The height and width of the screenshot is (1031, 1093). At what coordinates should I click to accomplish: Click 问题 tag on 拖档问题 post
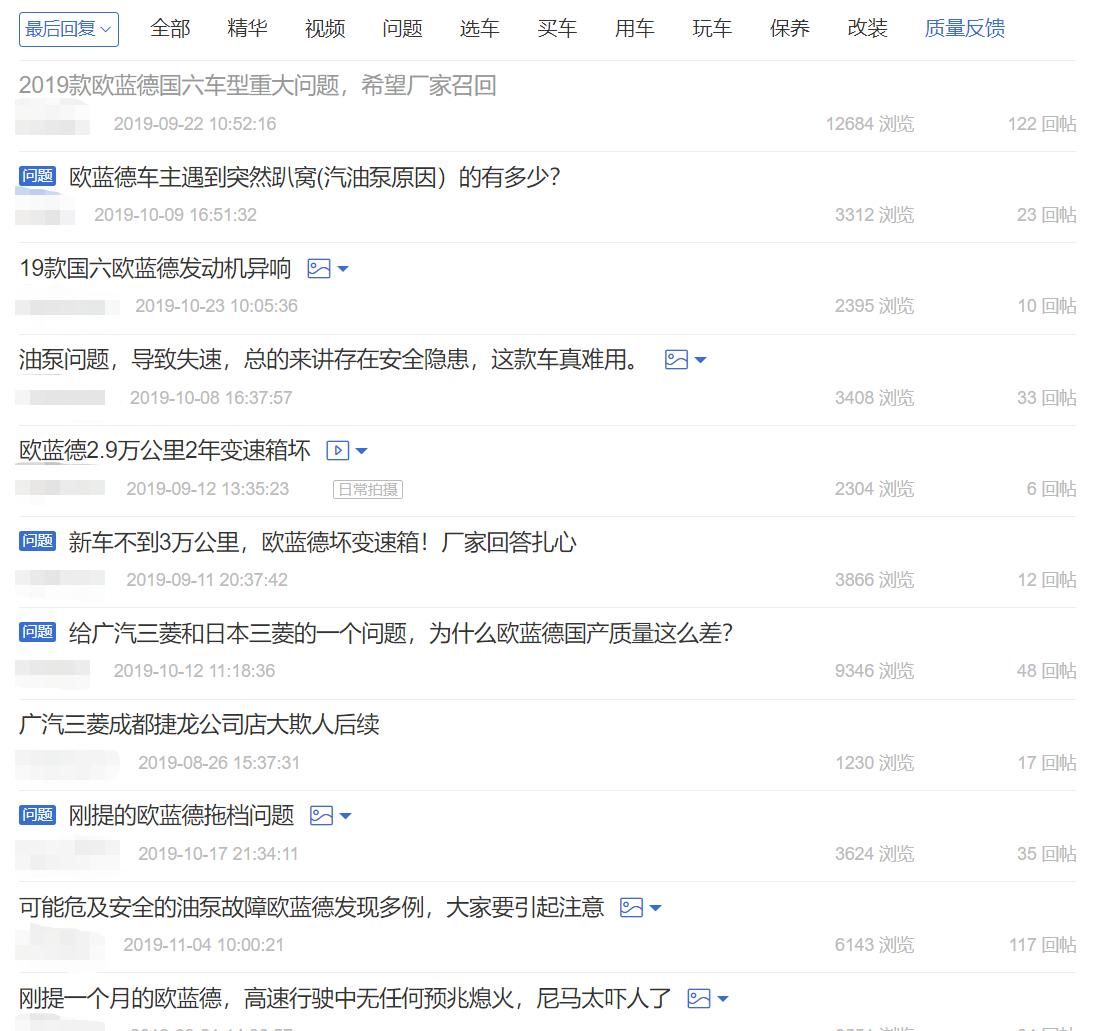coord(38,815)
